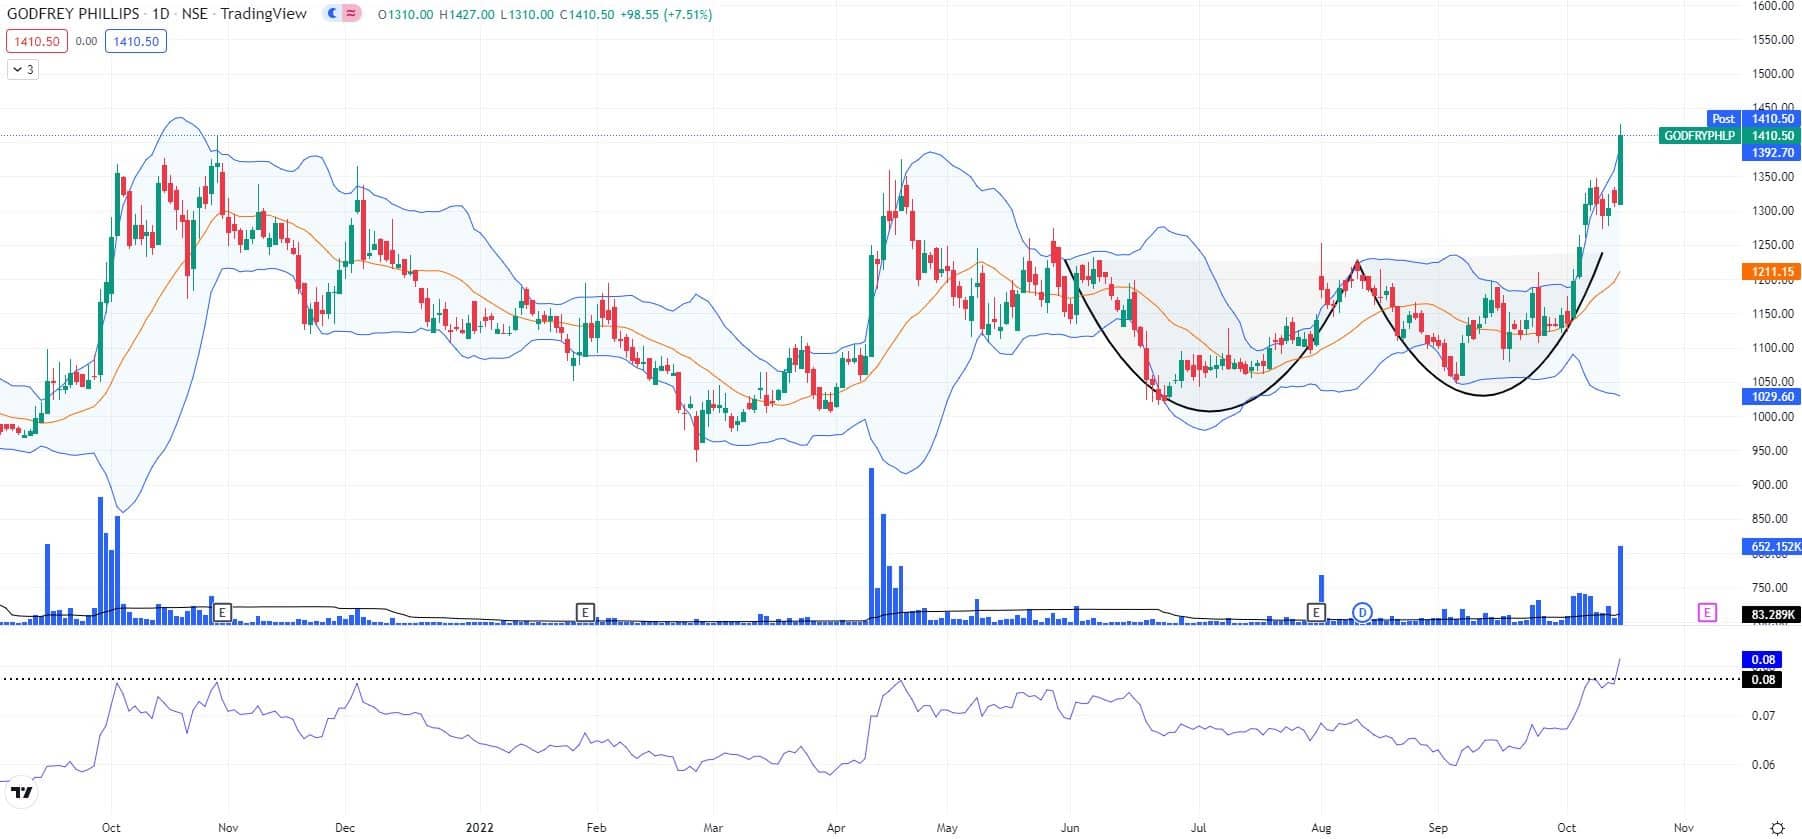This screenshot has width=1802, height=839.
Task: Click the blue 0.08 indicator value label
Action: coord(1763,659)
